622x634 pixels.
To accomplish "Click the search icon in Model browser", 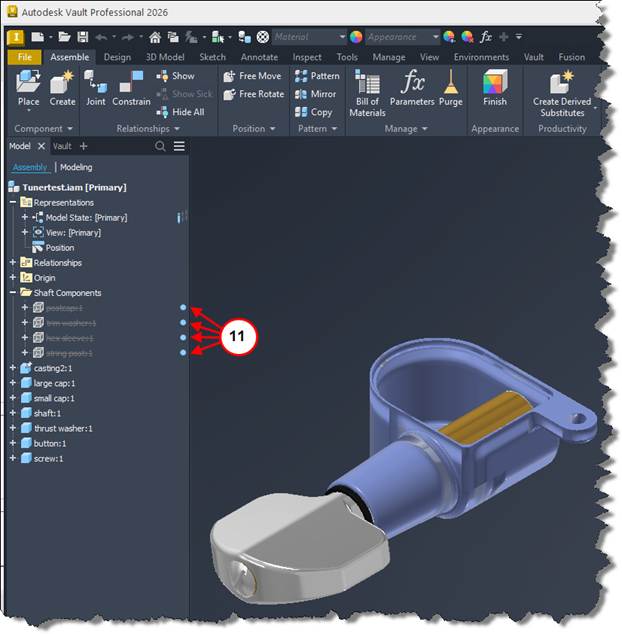I will pos(160,146).
